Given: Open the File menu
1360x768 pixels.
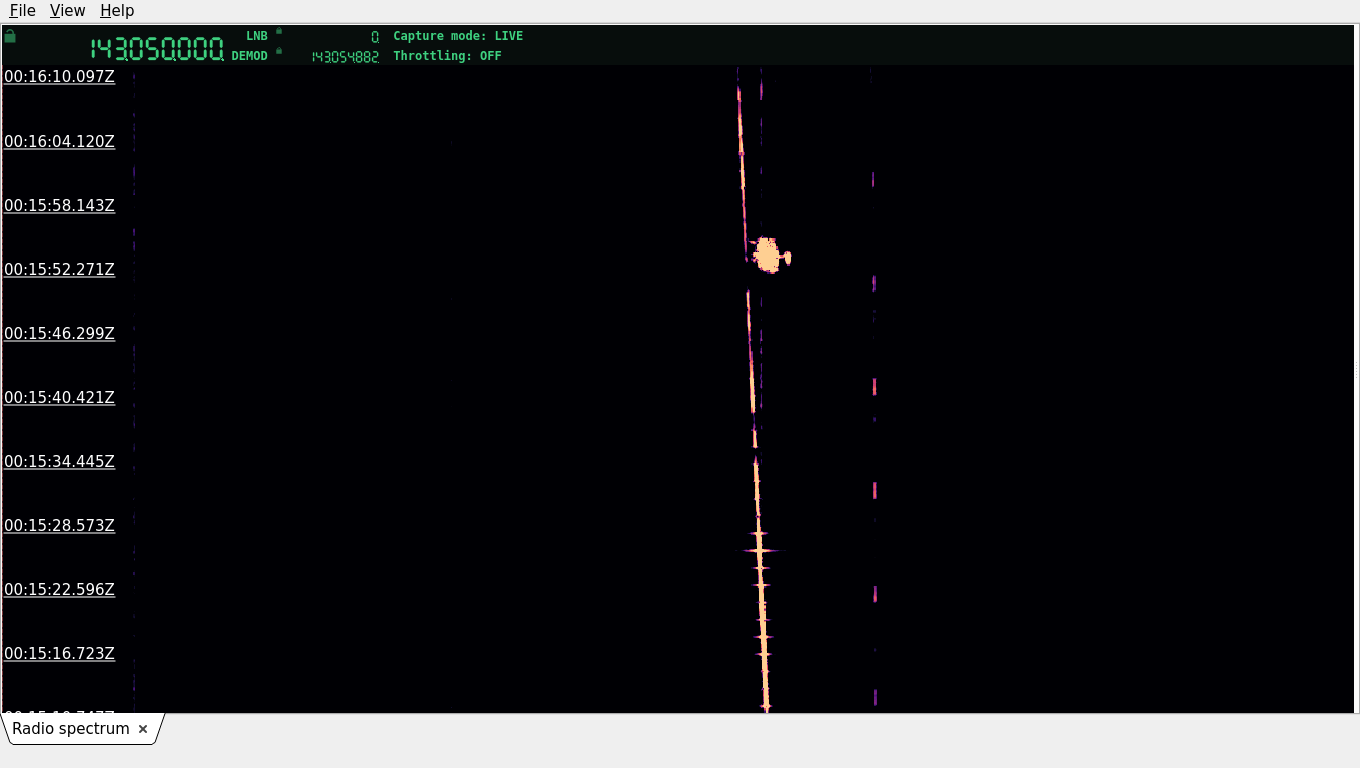Looking at the screenshot, I should 22,10.
